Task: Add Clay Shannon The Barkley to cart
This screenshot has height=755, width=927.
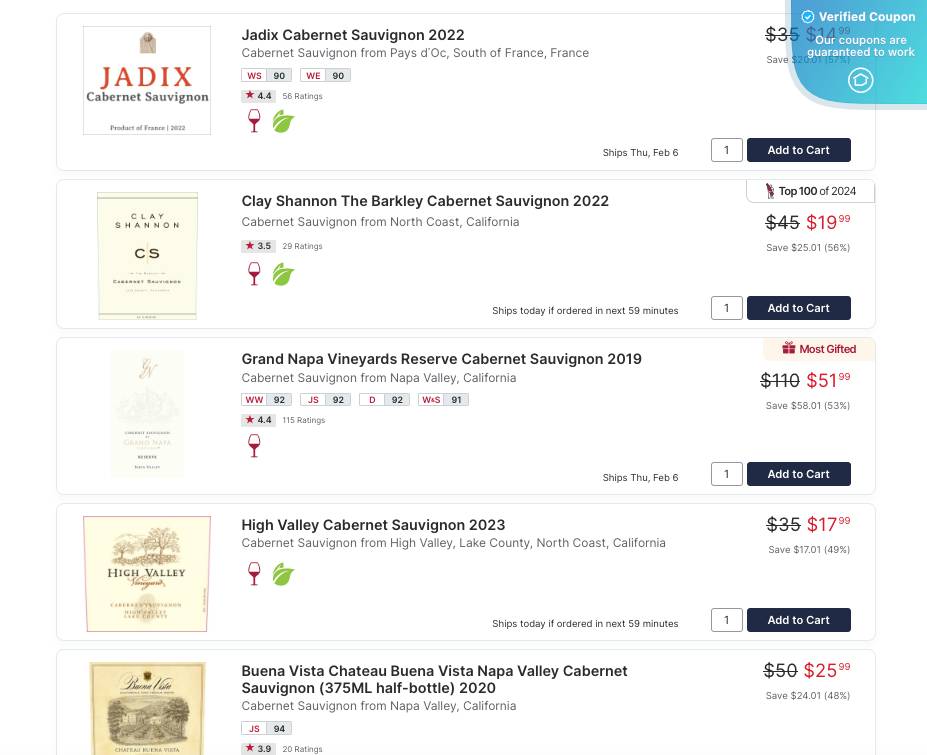Action: click(x=798, y=307)
